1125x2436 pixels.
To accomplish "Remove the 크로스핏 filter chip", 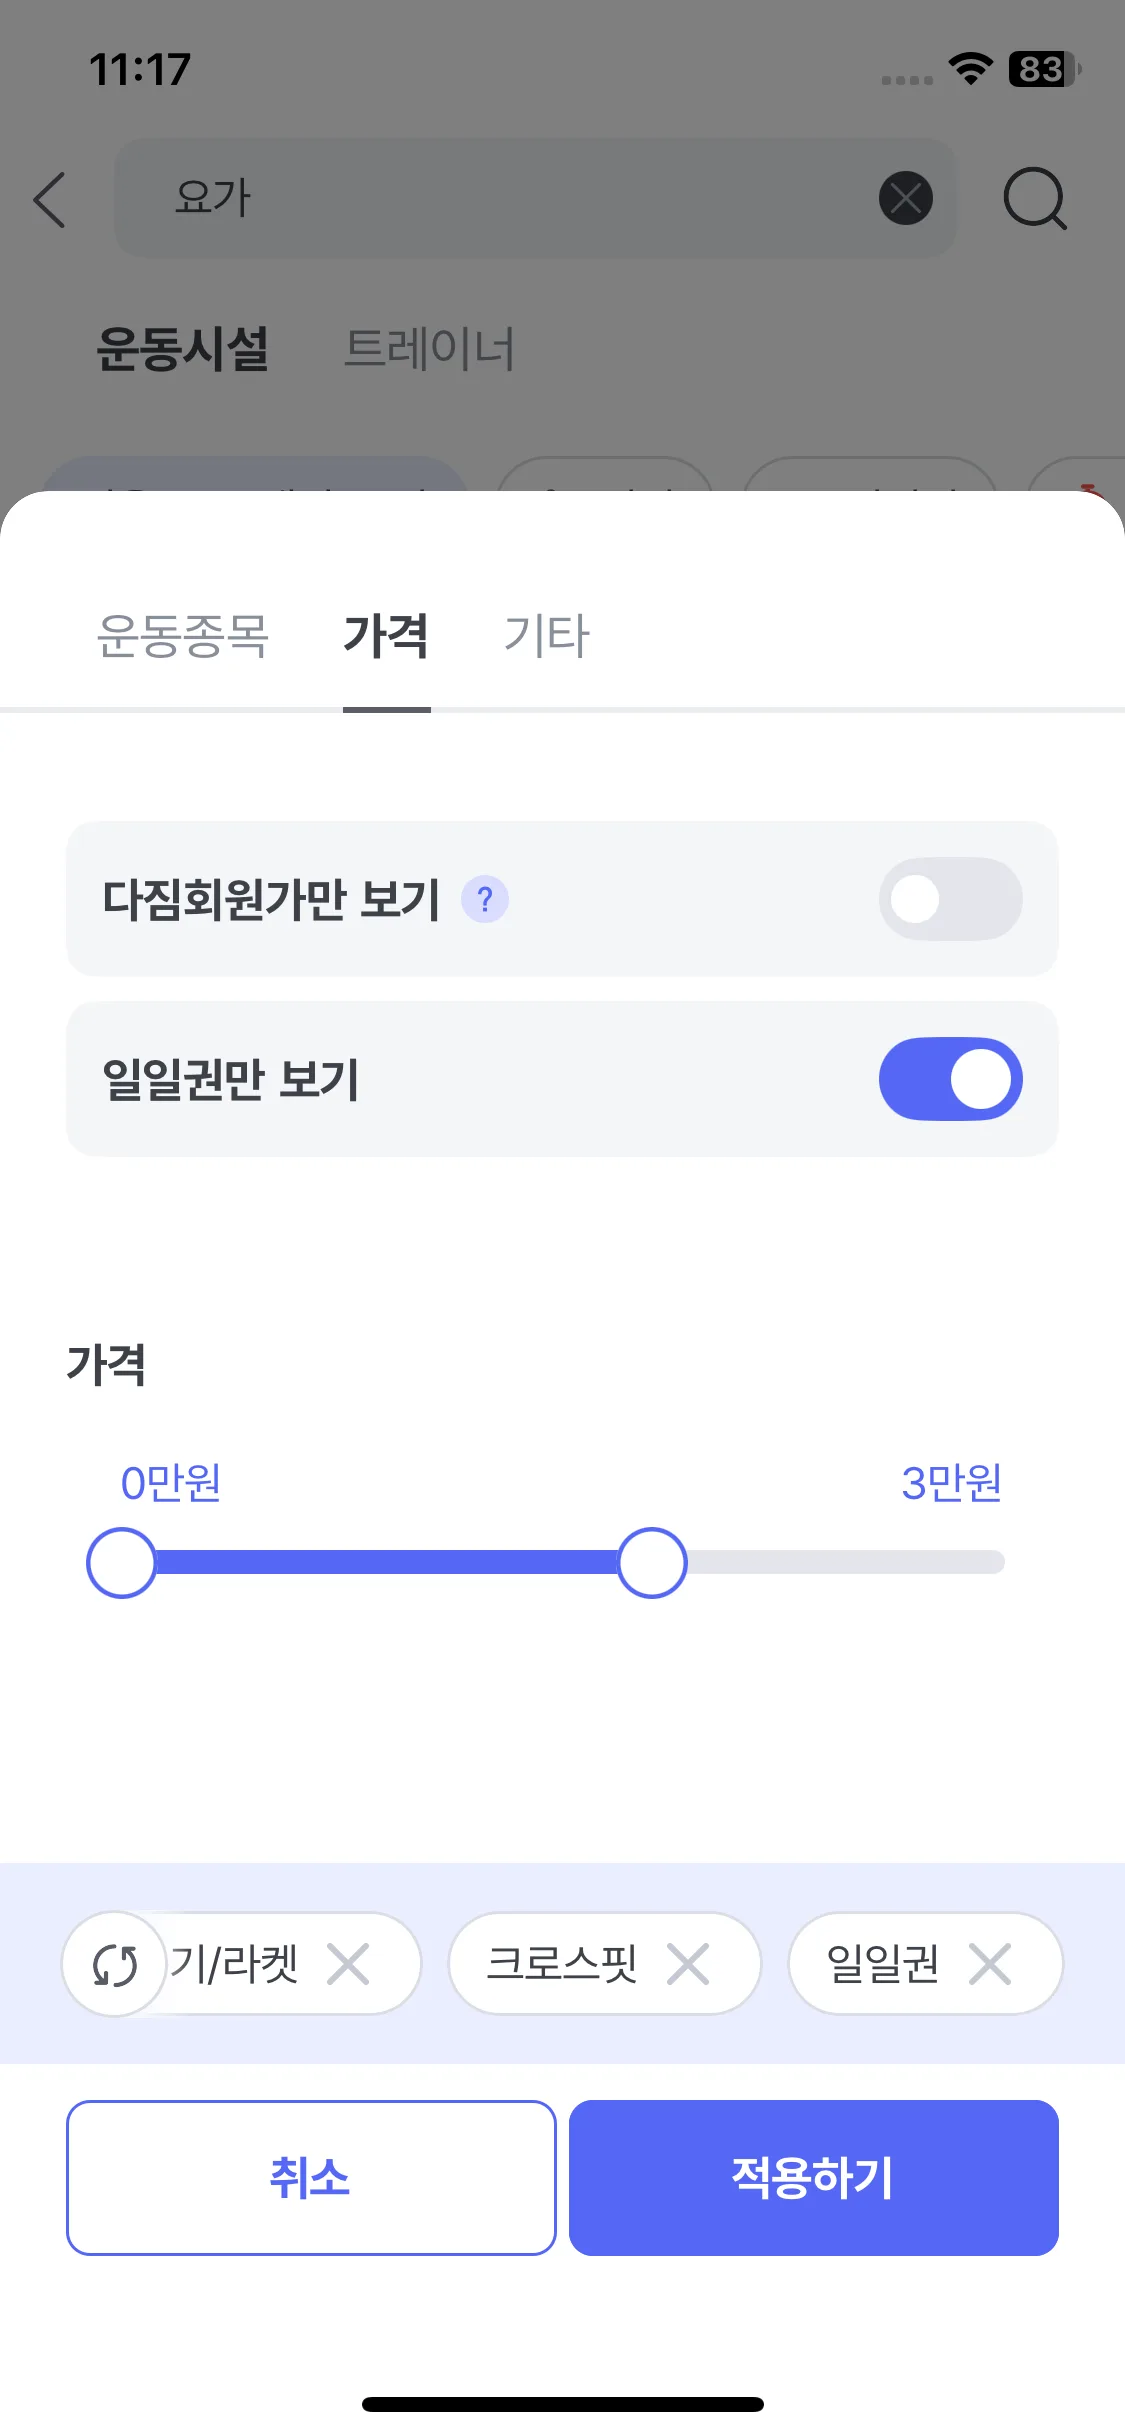I will click(x=688, y=1964).
